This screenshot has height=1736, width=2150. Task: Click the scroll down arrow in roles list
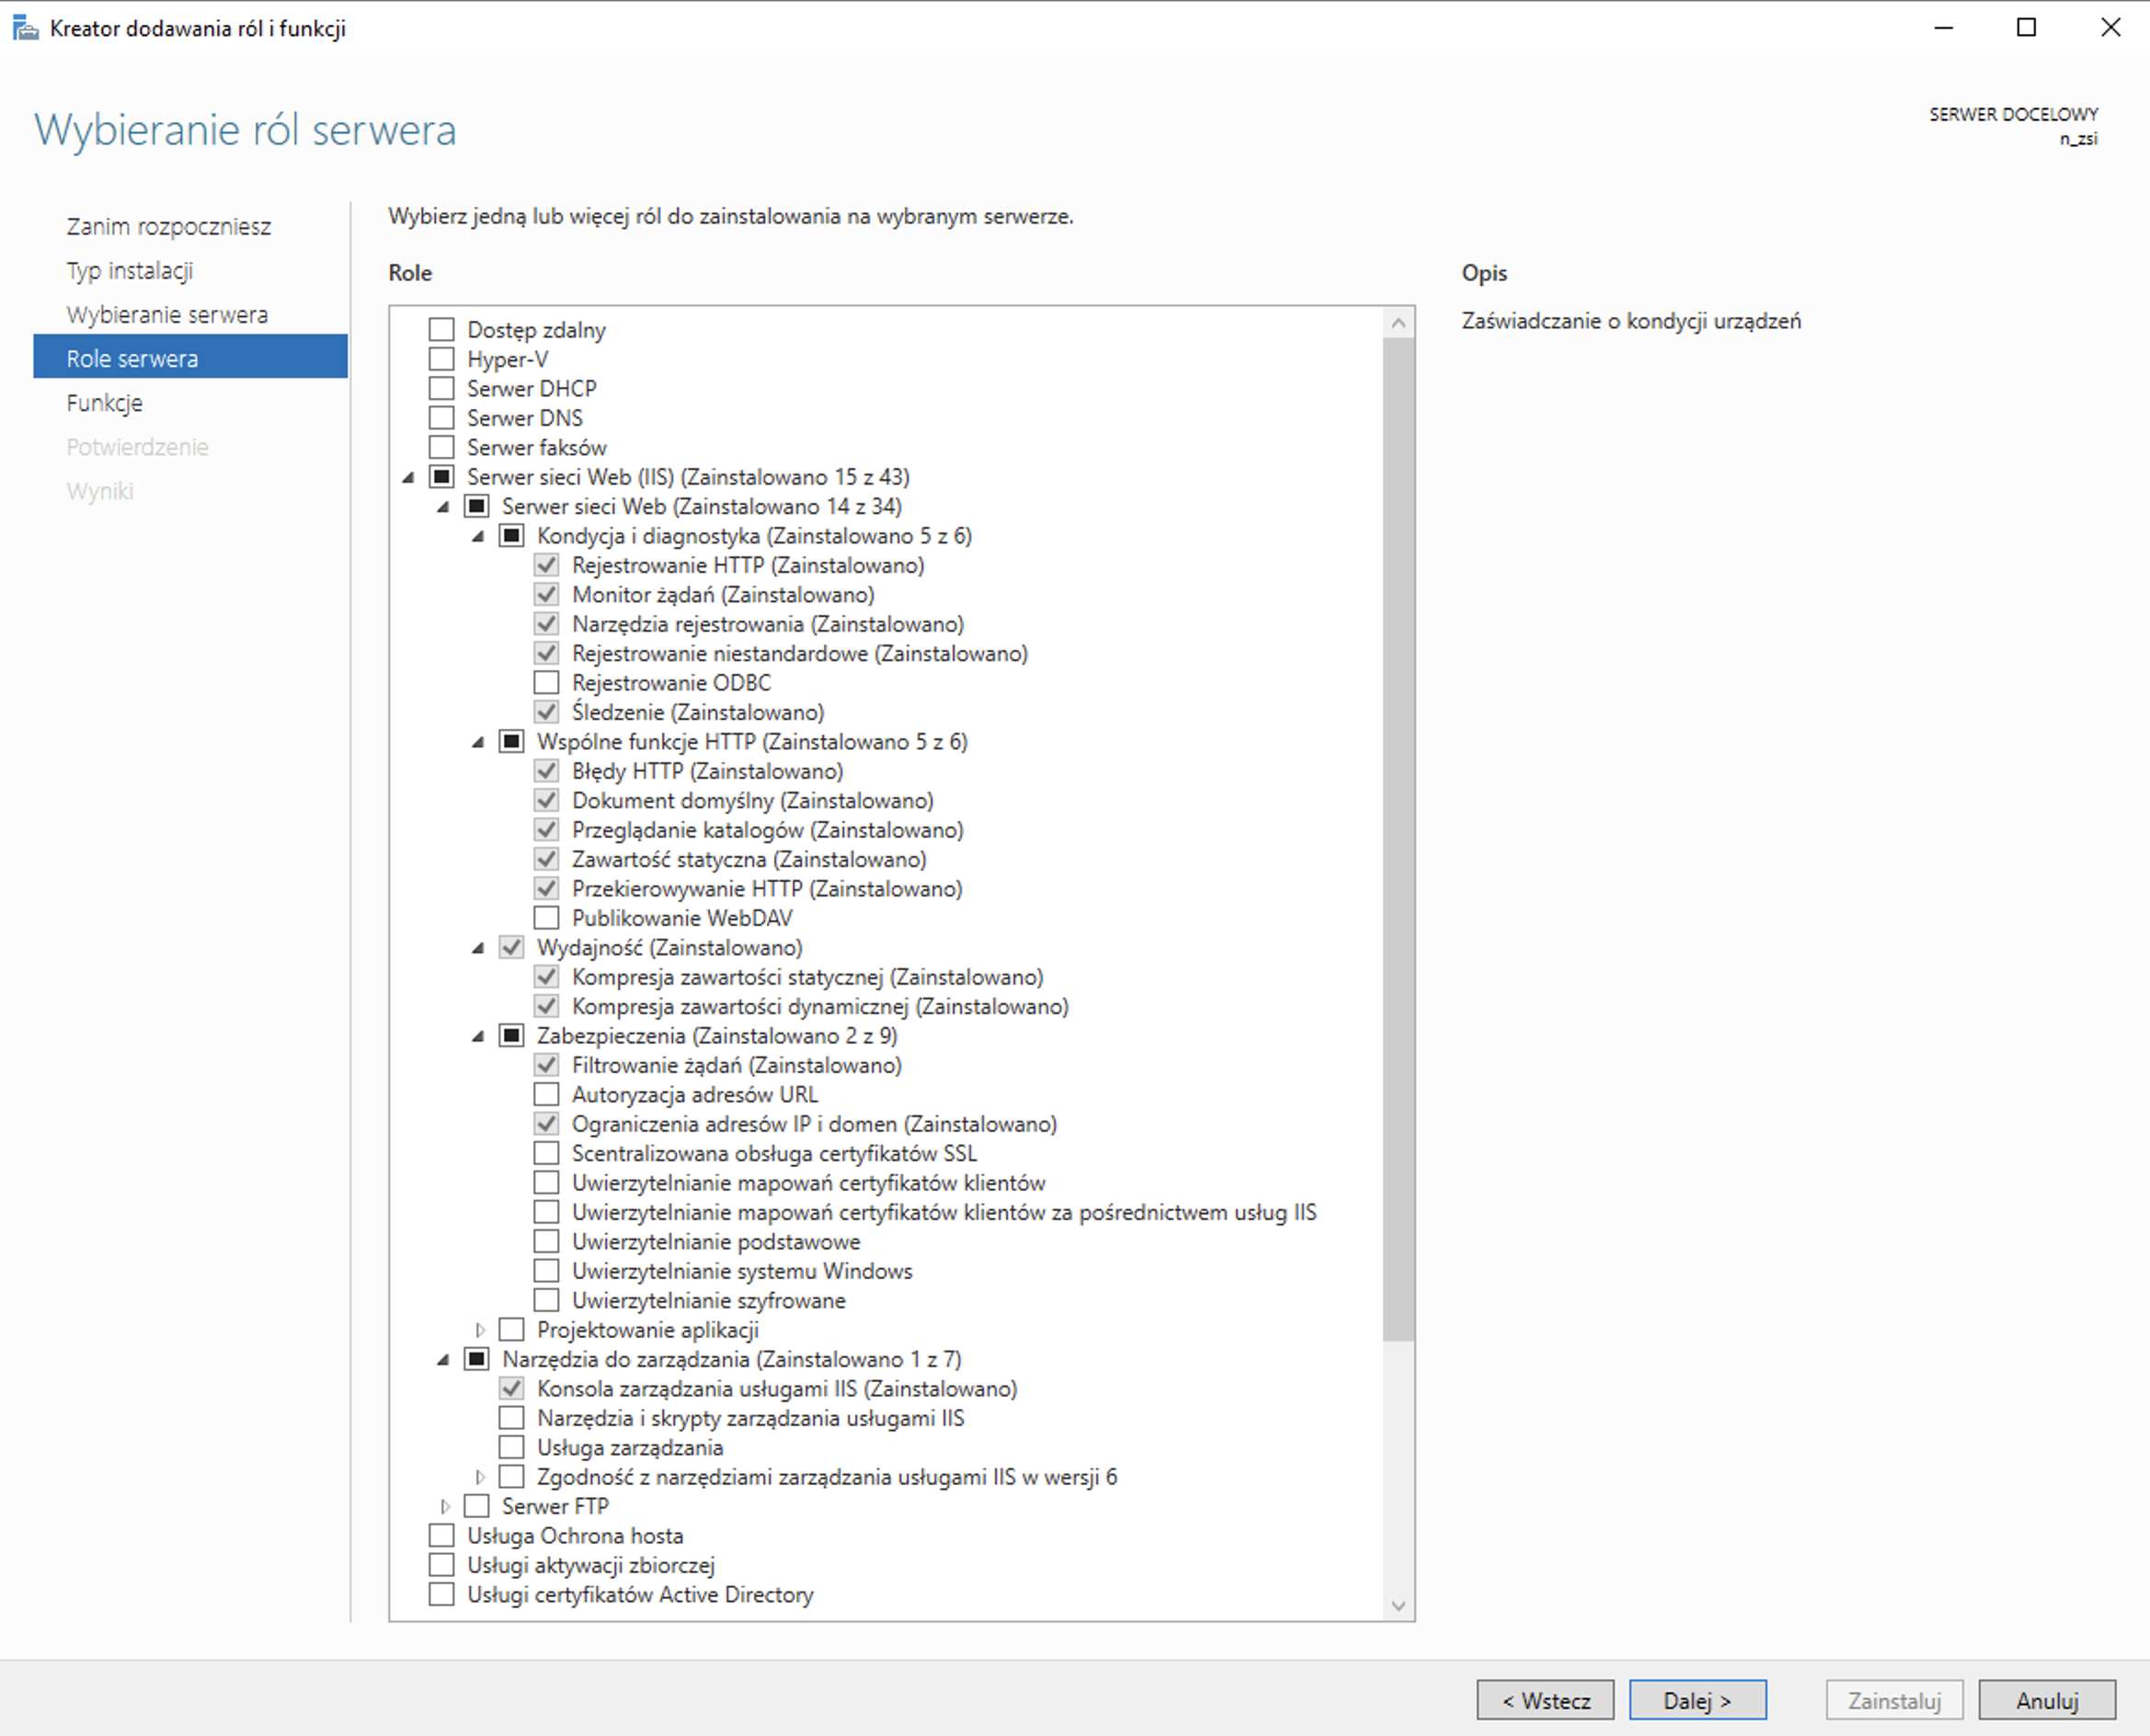click(x=1398, y=1606)
